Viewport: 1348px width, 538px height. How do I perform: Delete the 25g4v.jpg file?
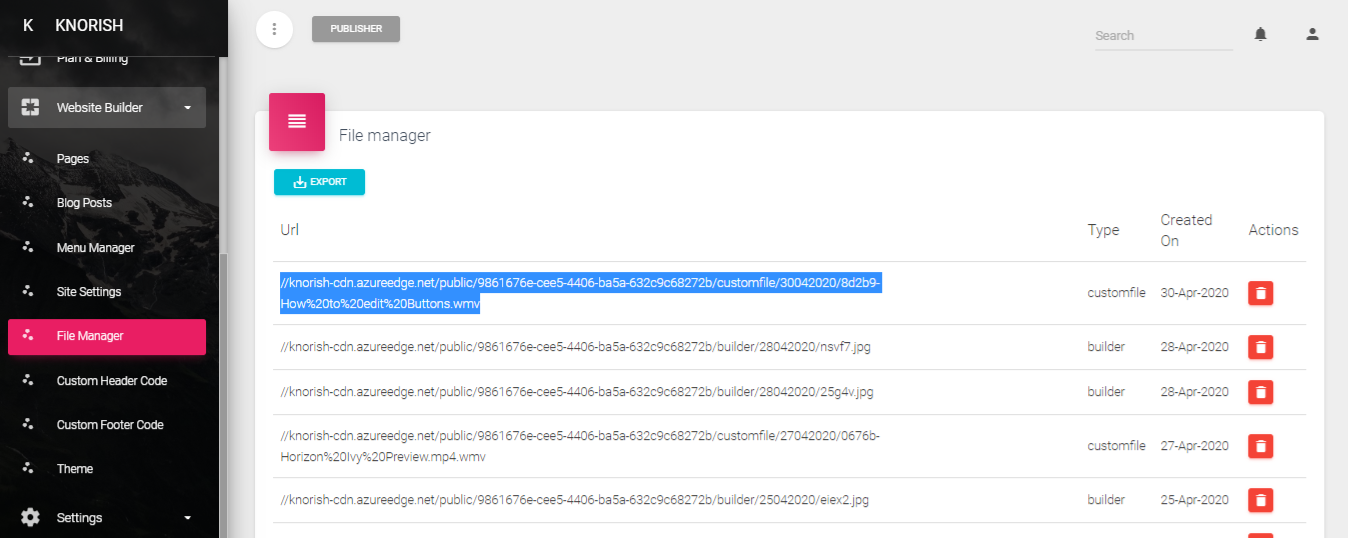1261,392
